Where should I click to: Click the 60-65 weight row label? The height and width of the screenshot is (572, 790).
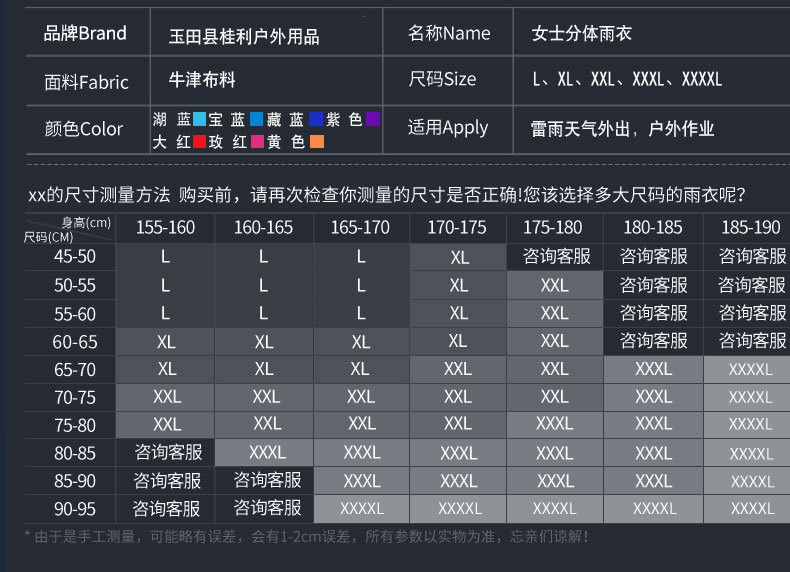(75, 342)
